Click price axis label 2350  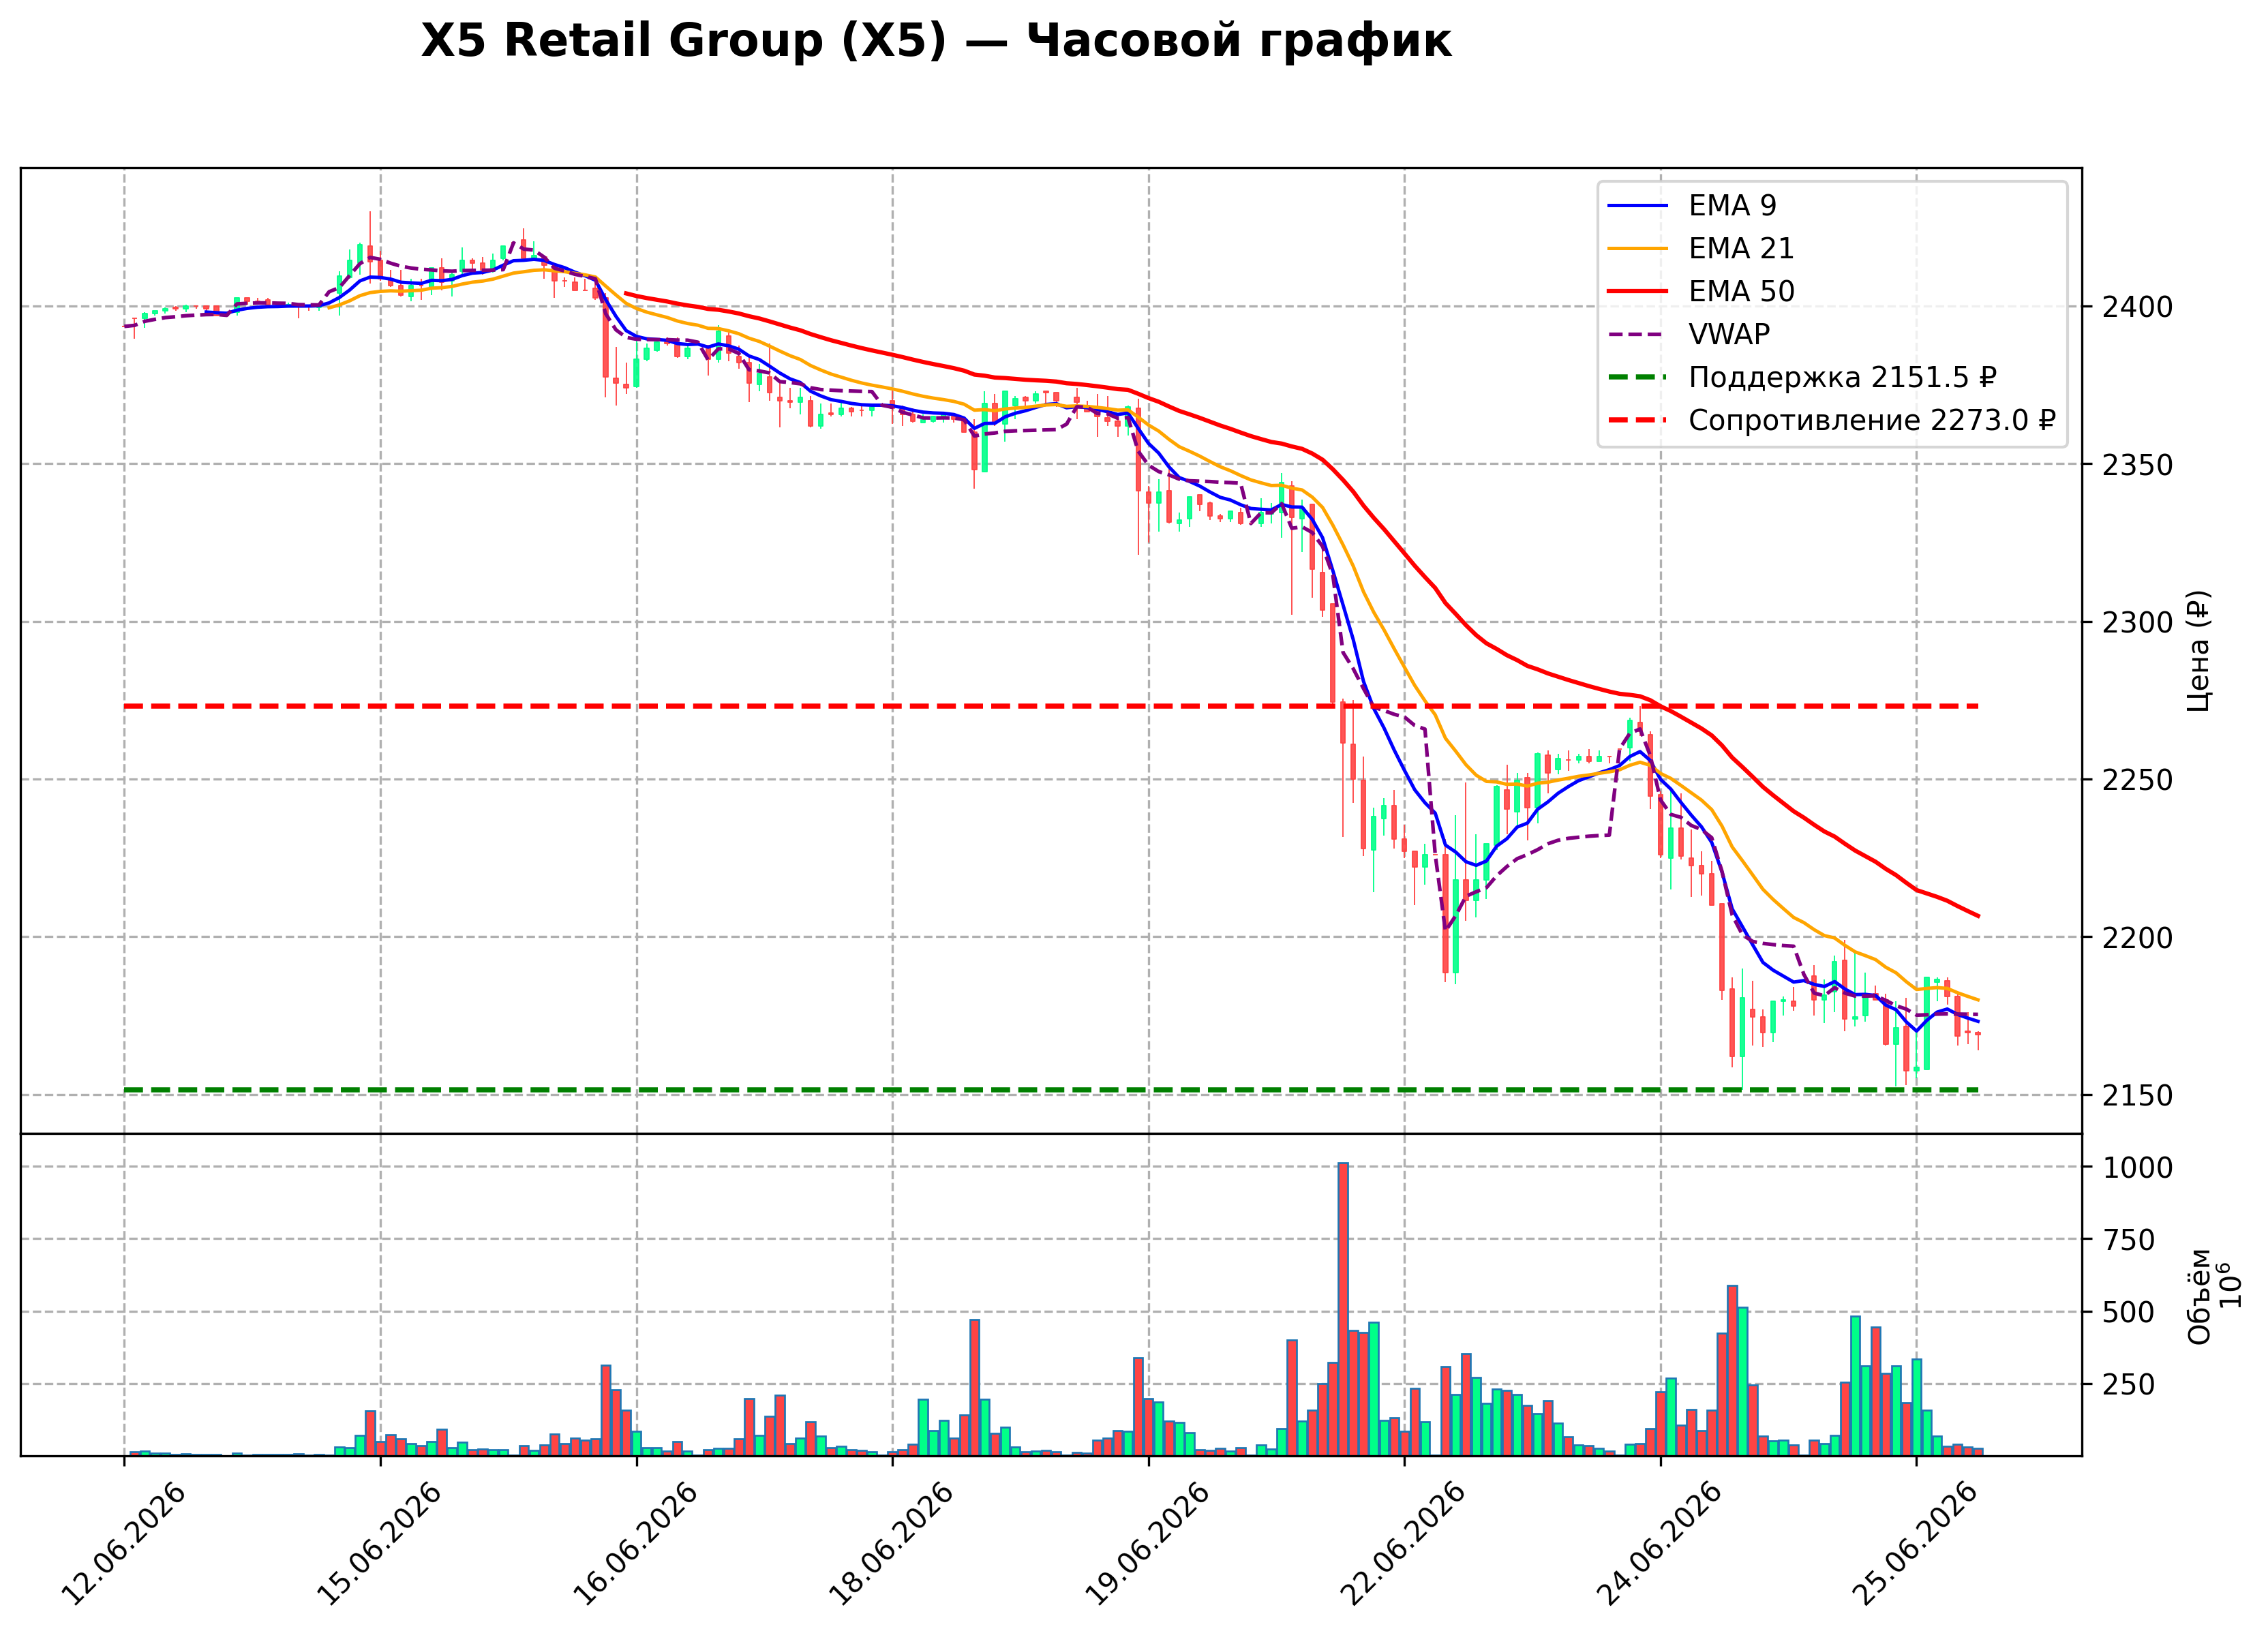click(2138, 465)
